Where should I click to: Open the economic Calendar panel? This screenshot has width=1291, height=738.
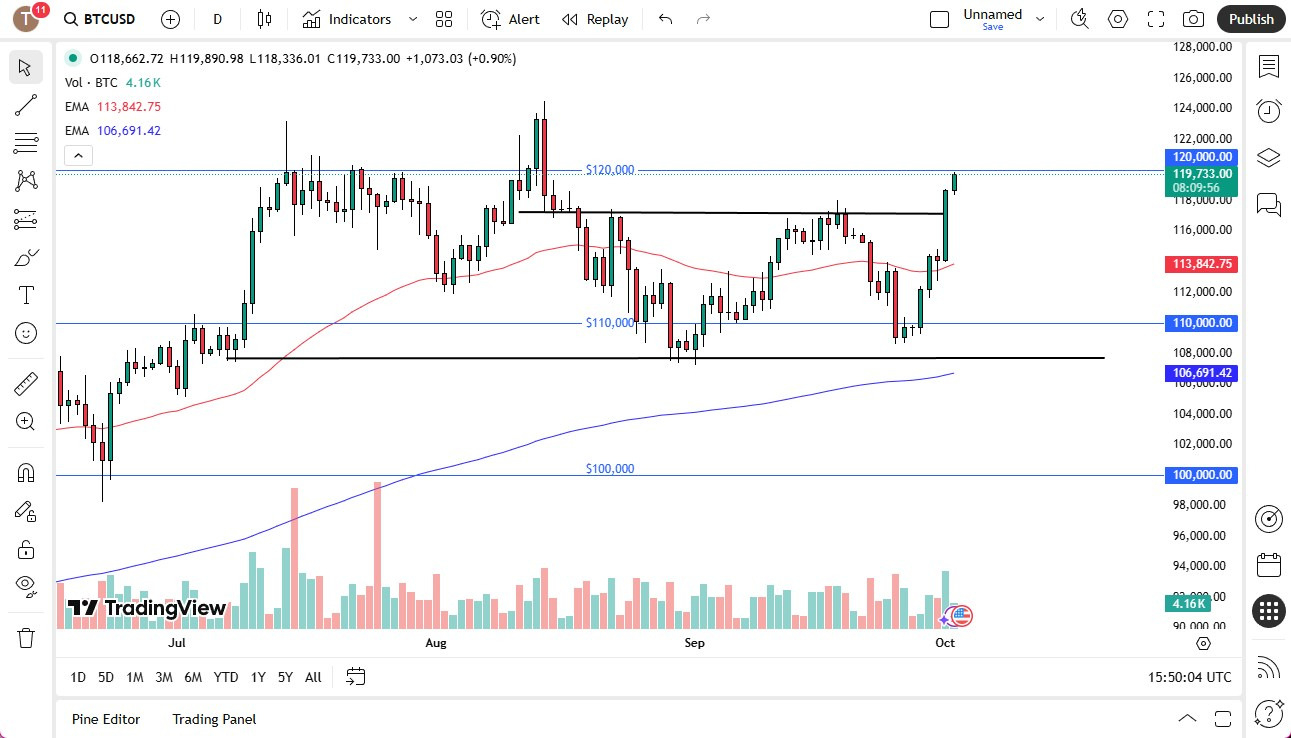coord(1268,565)
